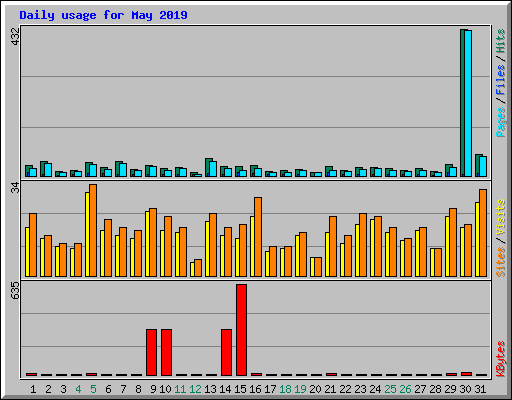The width and height of the screenshot is (512, 400).
Task: Click the day 8 axis label
Action: (x=138, y=389)
